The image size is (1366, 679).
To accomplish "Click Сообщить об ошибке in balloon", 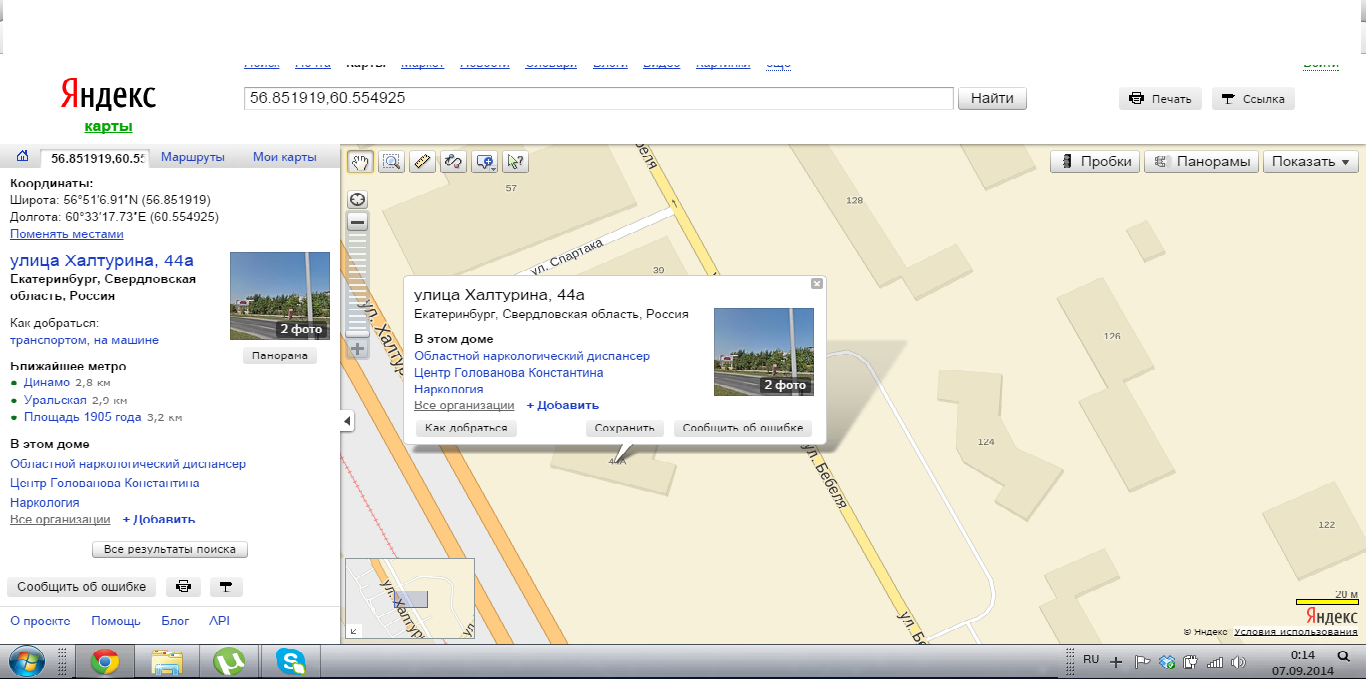I will point(742,428).
